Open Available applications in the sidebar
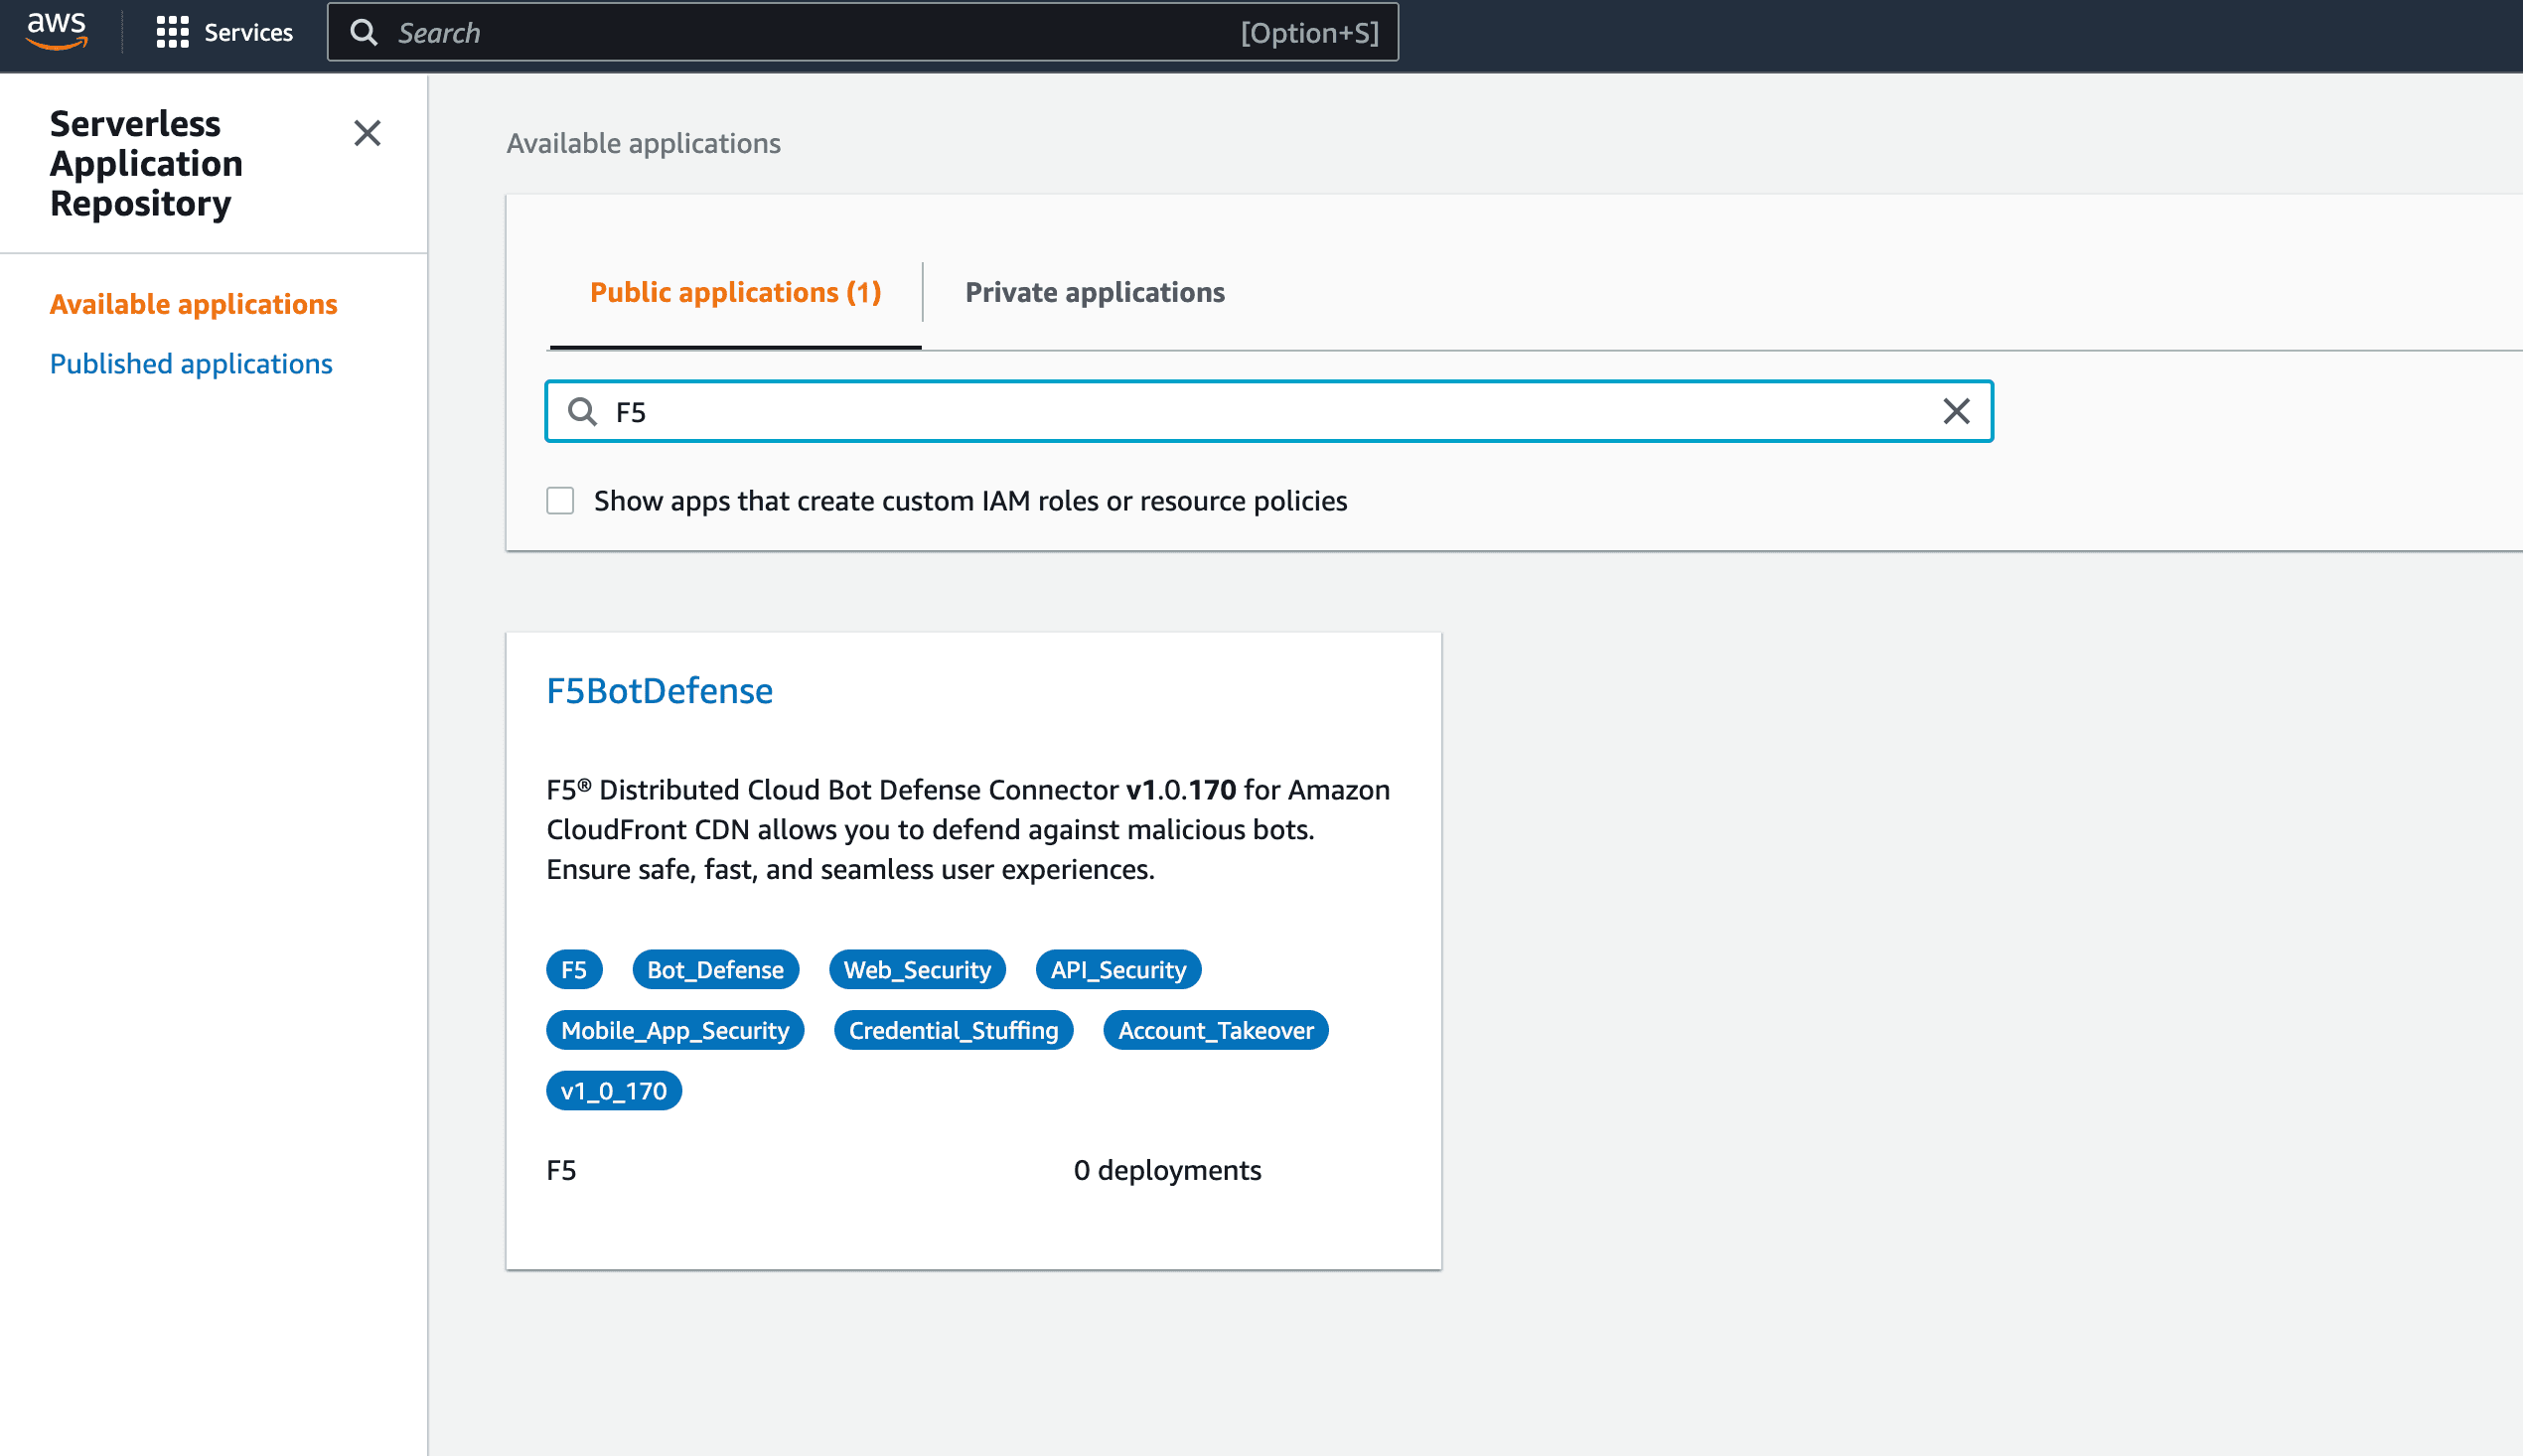The width and height of the screenshot is (2523, 1456). (x=194, y=304)
